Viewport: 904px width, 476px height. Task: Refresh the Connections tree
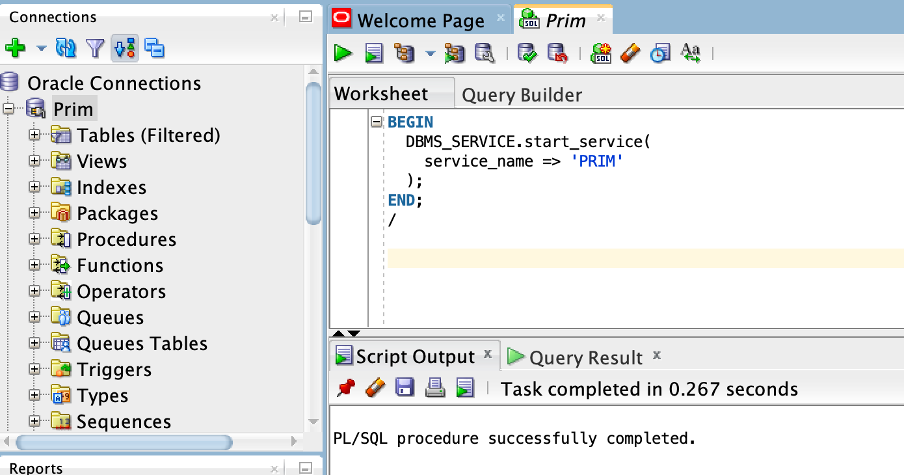pyautogui.click(x=66, y=48)
